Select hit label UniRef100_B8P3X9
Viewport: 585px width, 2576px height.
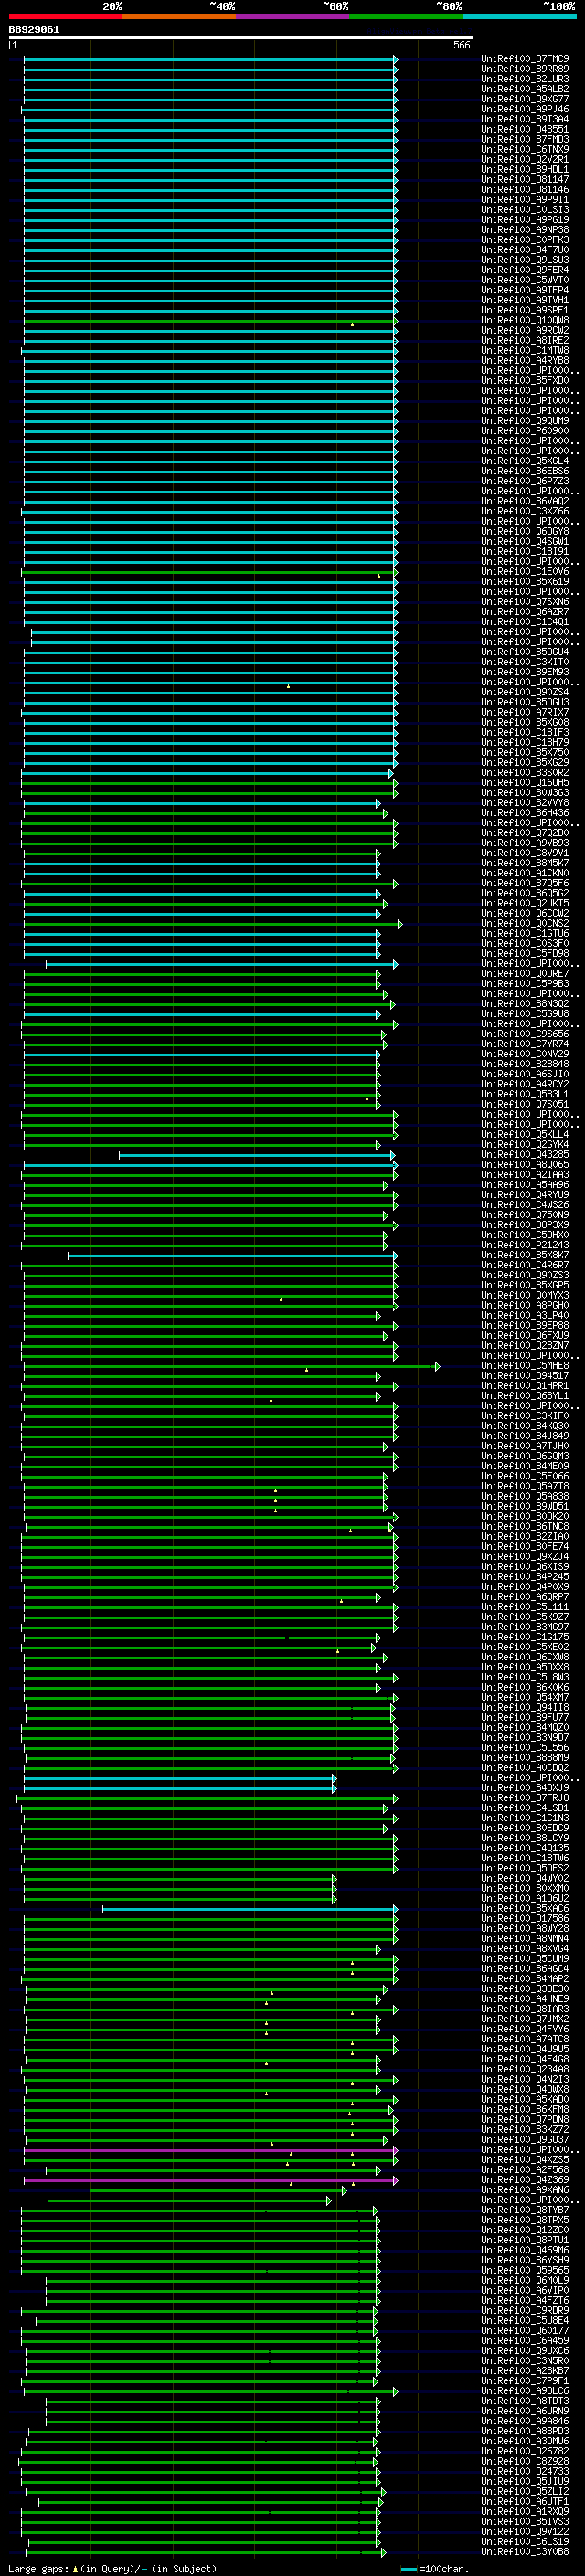click(525, 1225)
